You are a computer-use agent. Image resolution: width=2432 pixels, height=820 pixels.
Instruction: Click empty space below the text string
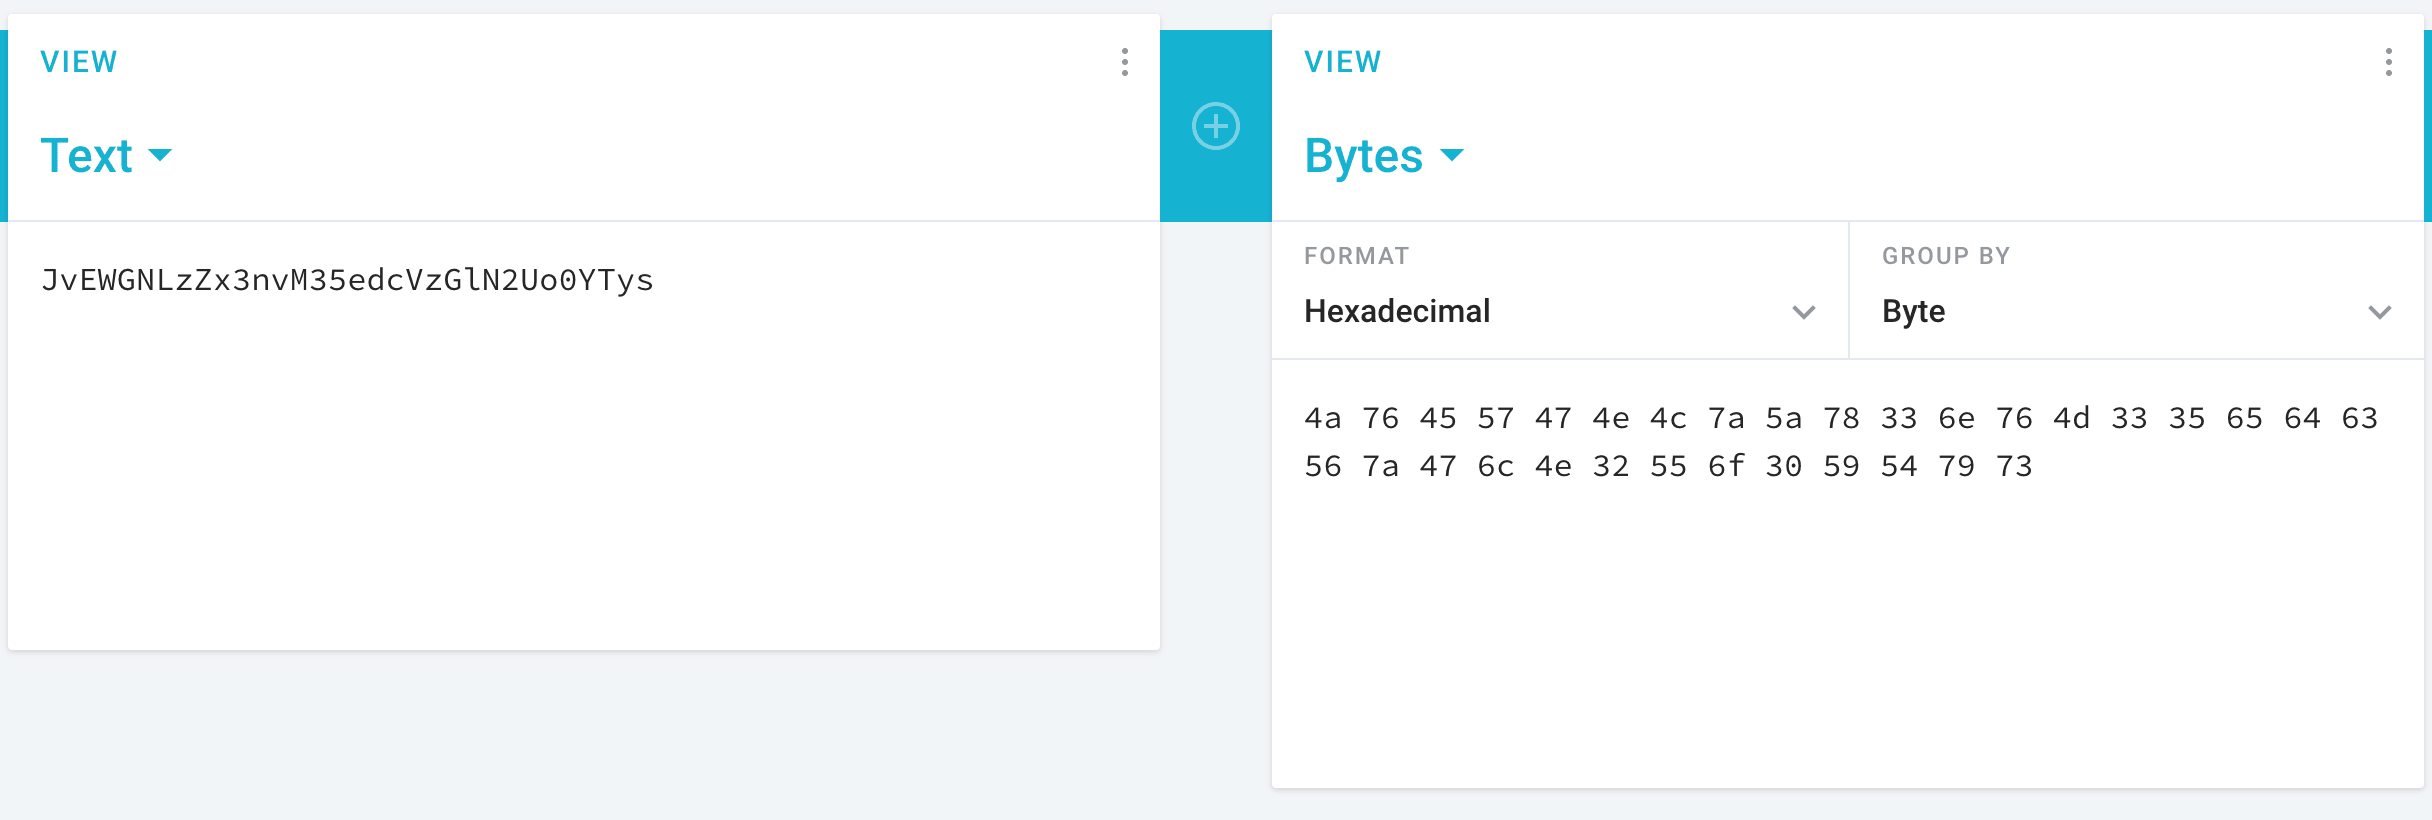[x=580, y=480]
